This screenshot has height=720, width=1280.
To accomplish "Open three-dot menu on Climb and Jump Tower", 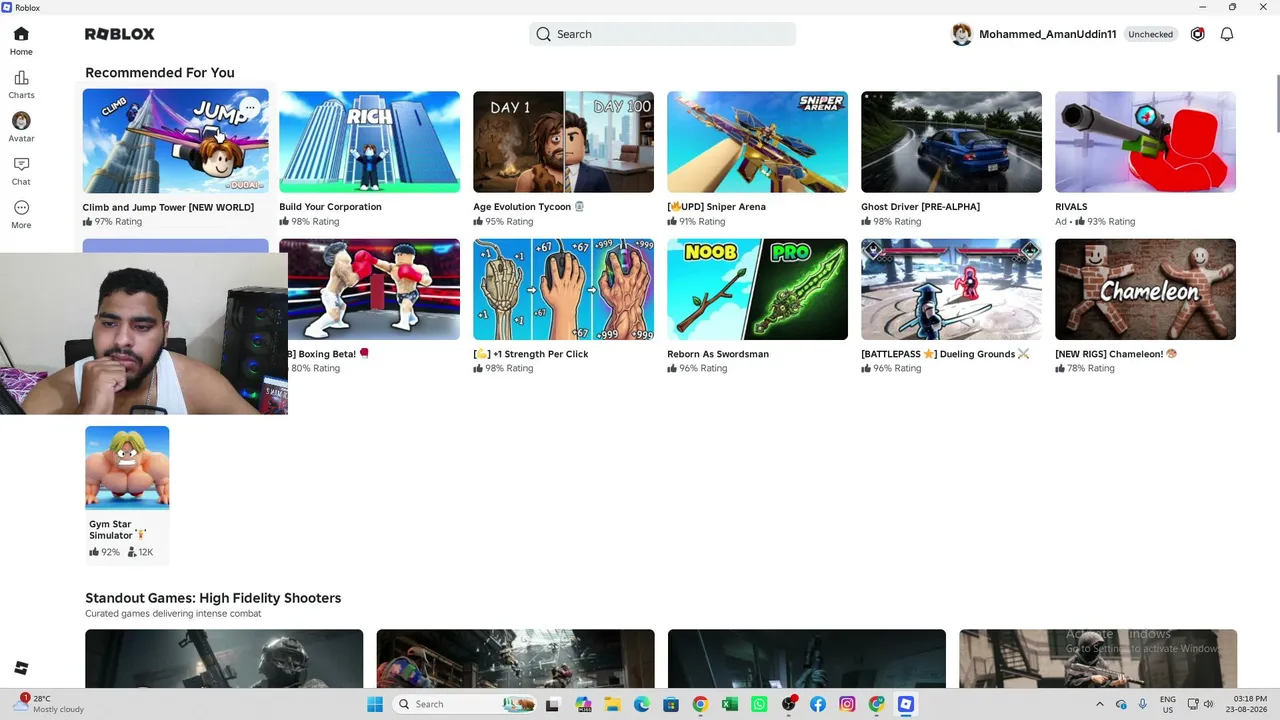I will coord(250,107).
